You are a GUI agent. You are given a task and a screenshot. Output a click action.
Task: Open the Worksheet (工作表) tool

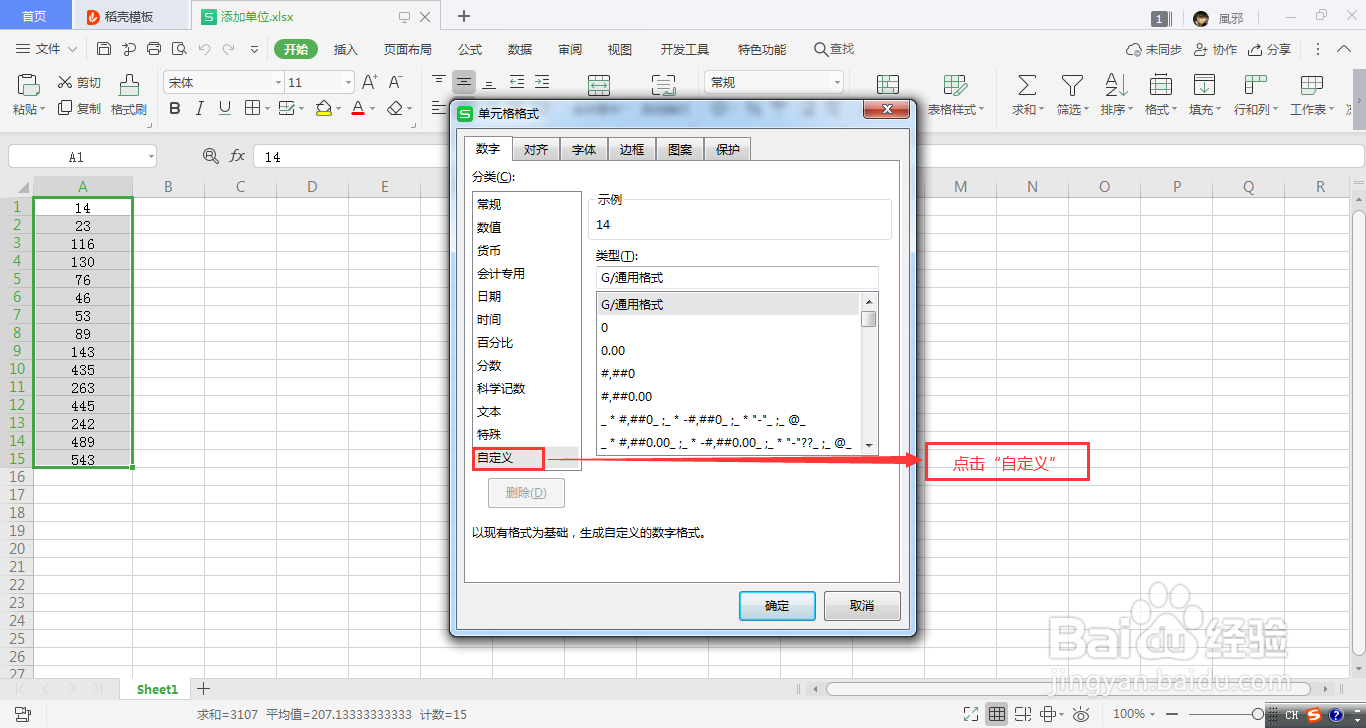1312,85
